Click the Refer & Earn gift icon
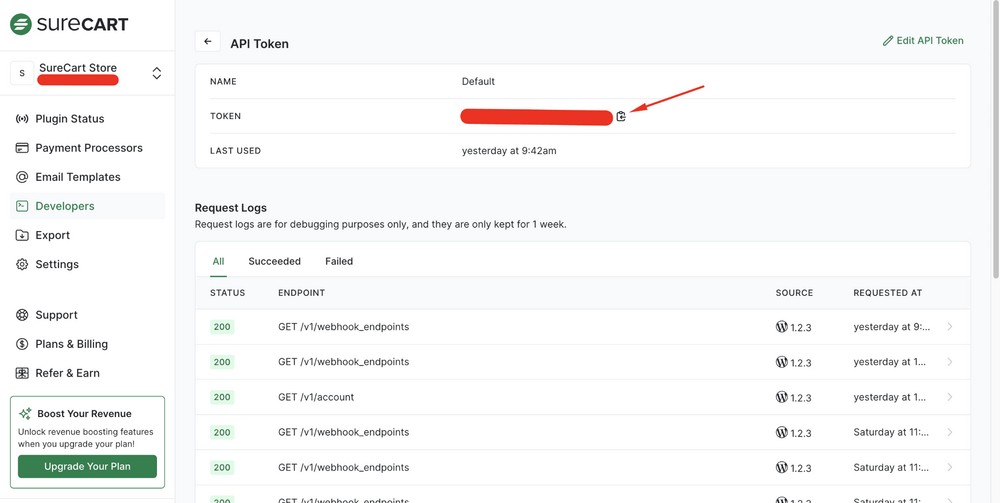Screen dimensions: 1000x503 [x=22, y=373]
